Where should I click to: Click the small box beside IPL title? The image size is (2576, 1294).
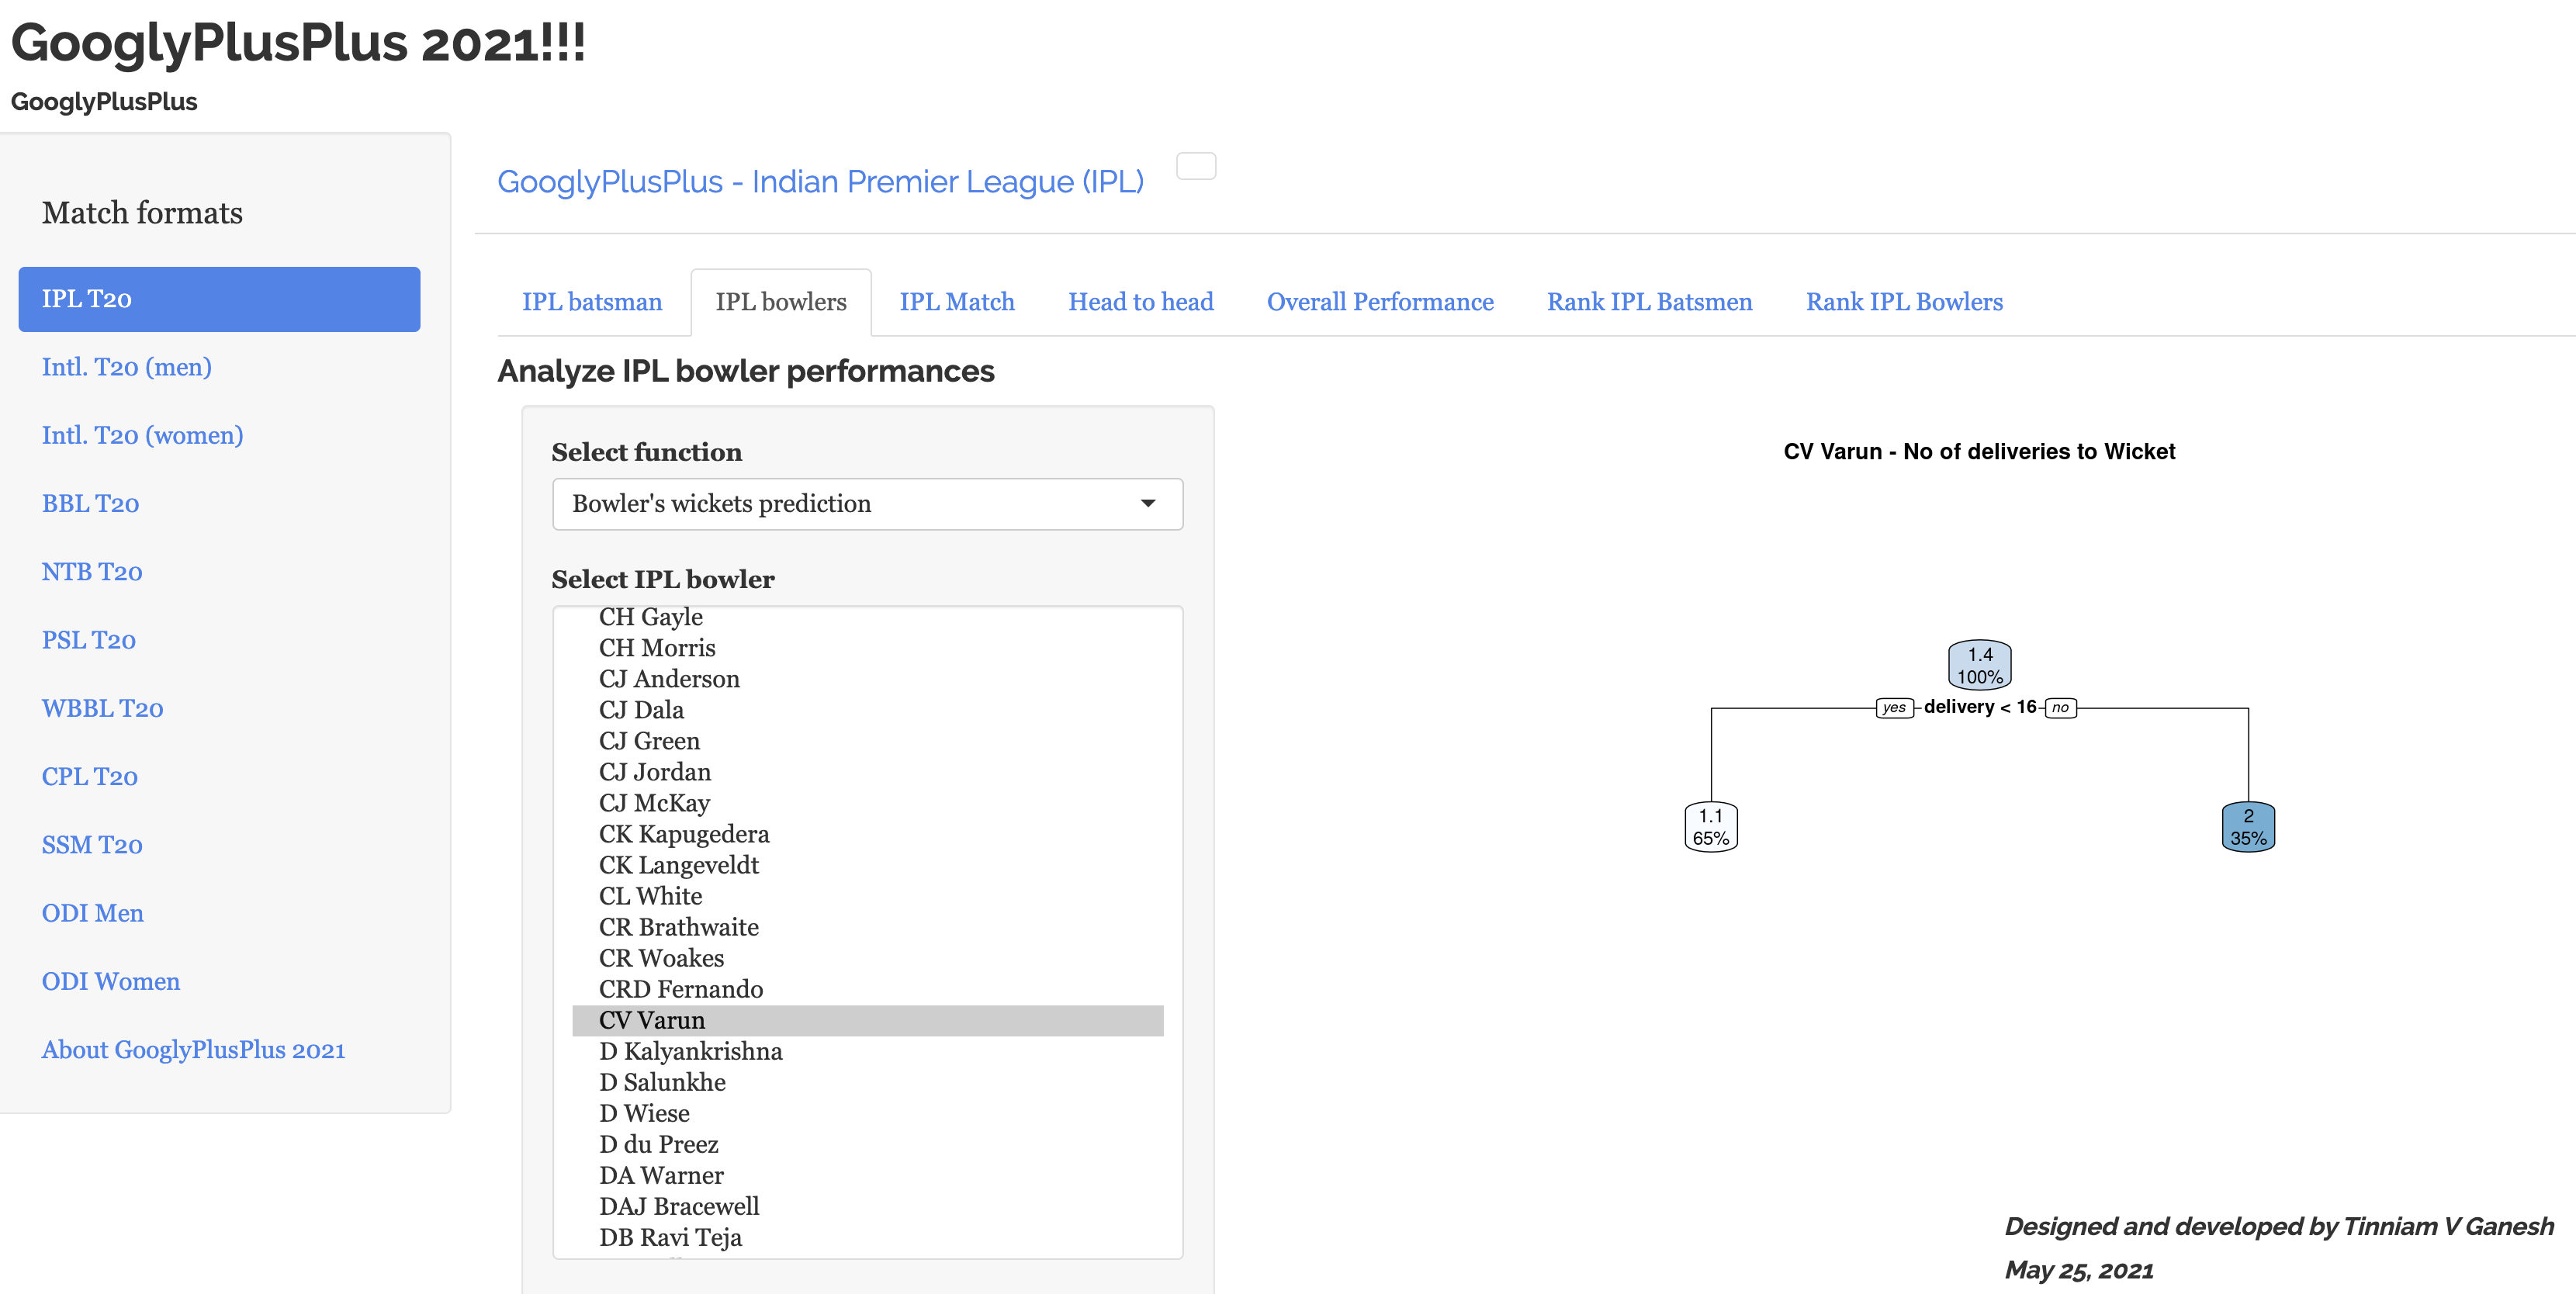pyautogui.click(x=1195, y=166)
